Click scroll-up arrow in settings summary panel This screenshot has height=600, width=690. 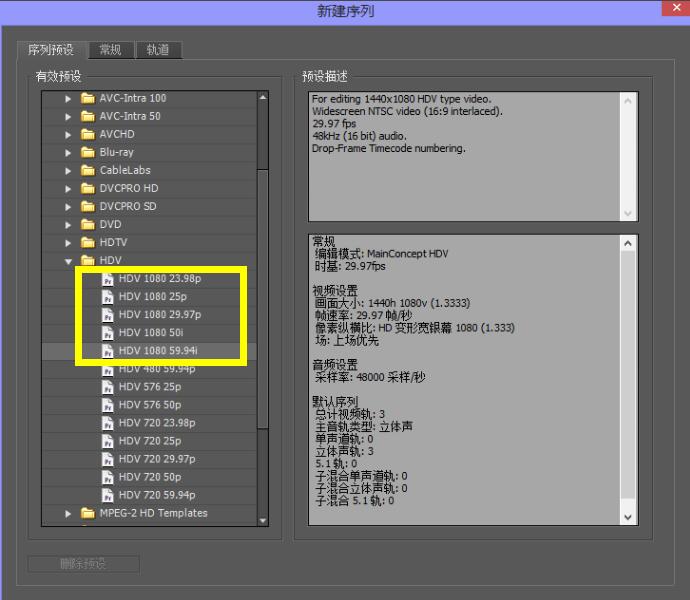tap(628, 243)
